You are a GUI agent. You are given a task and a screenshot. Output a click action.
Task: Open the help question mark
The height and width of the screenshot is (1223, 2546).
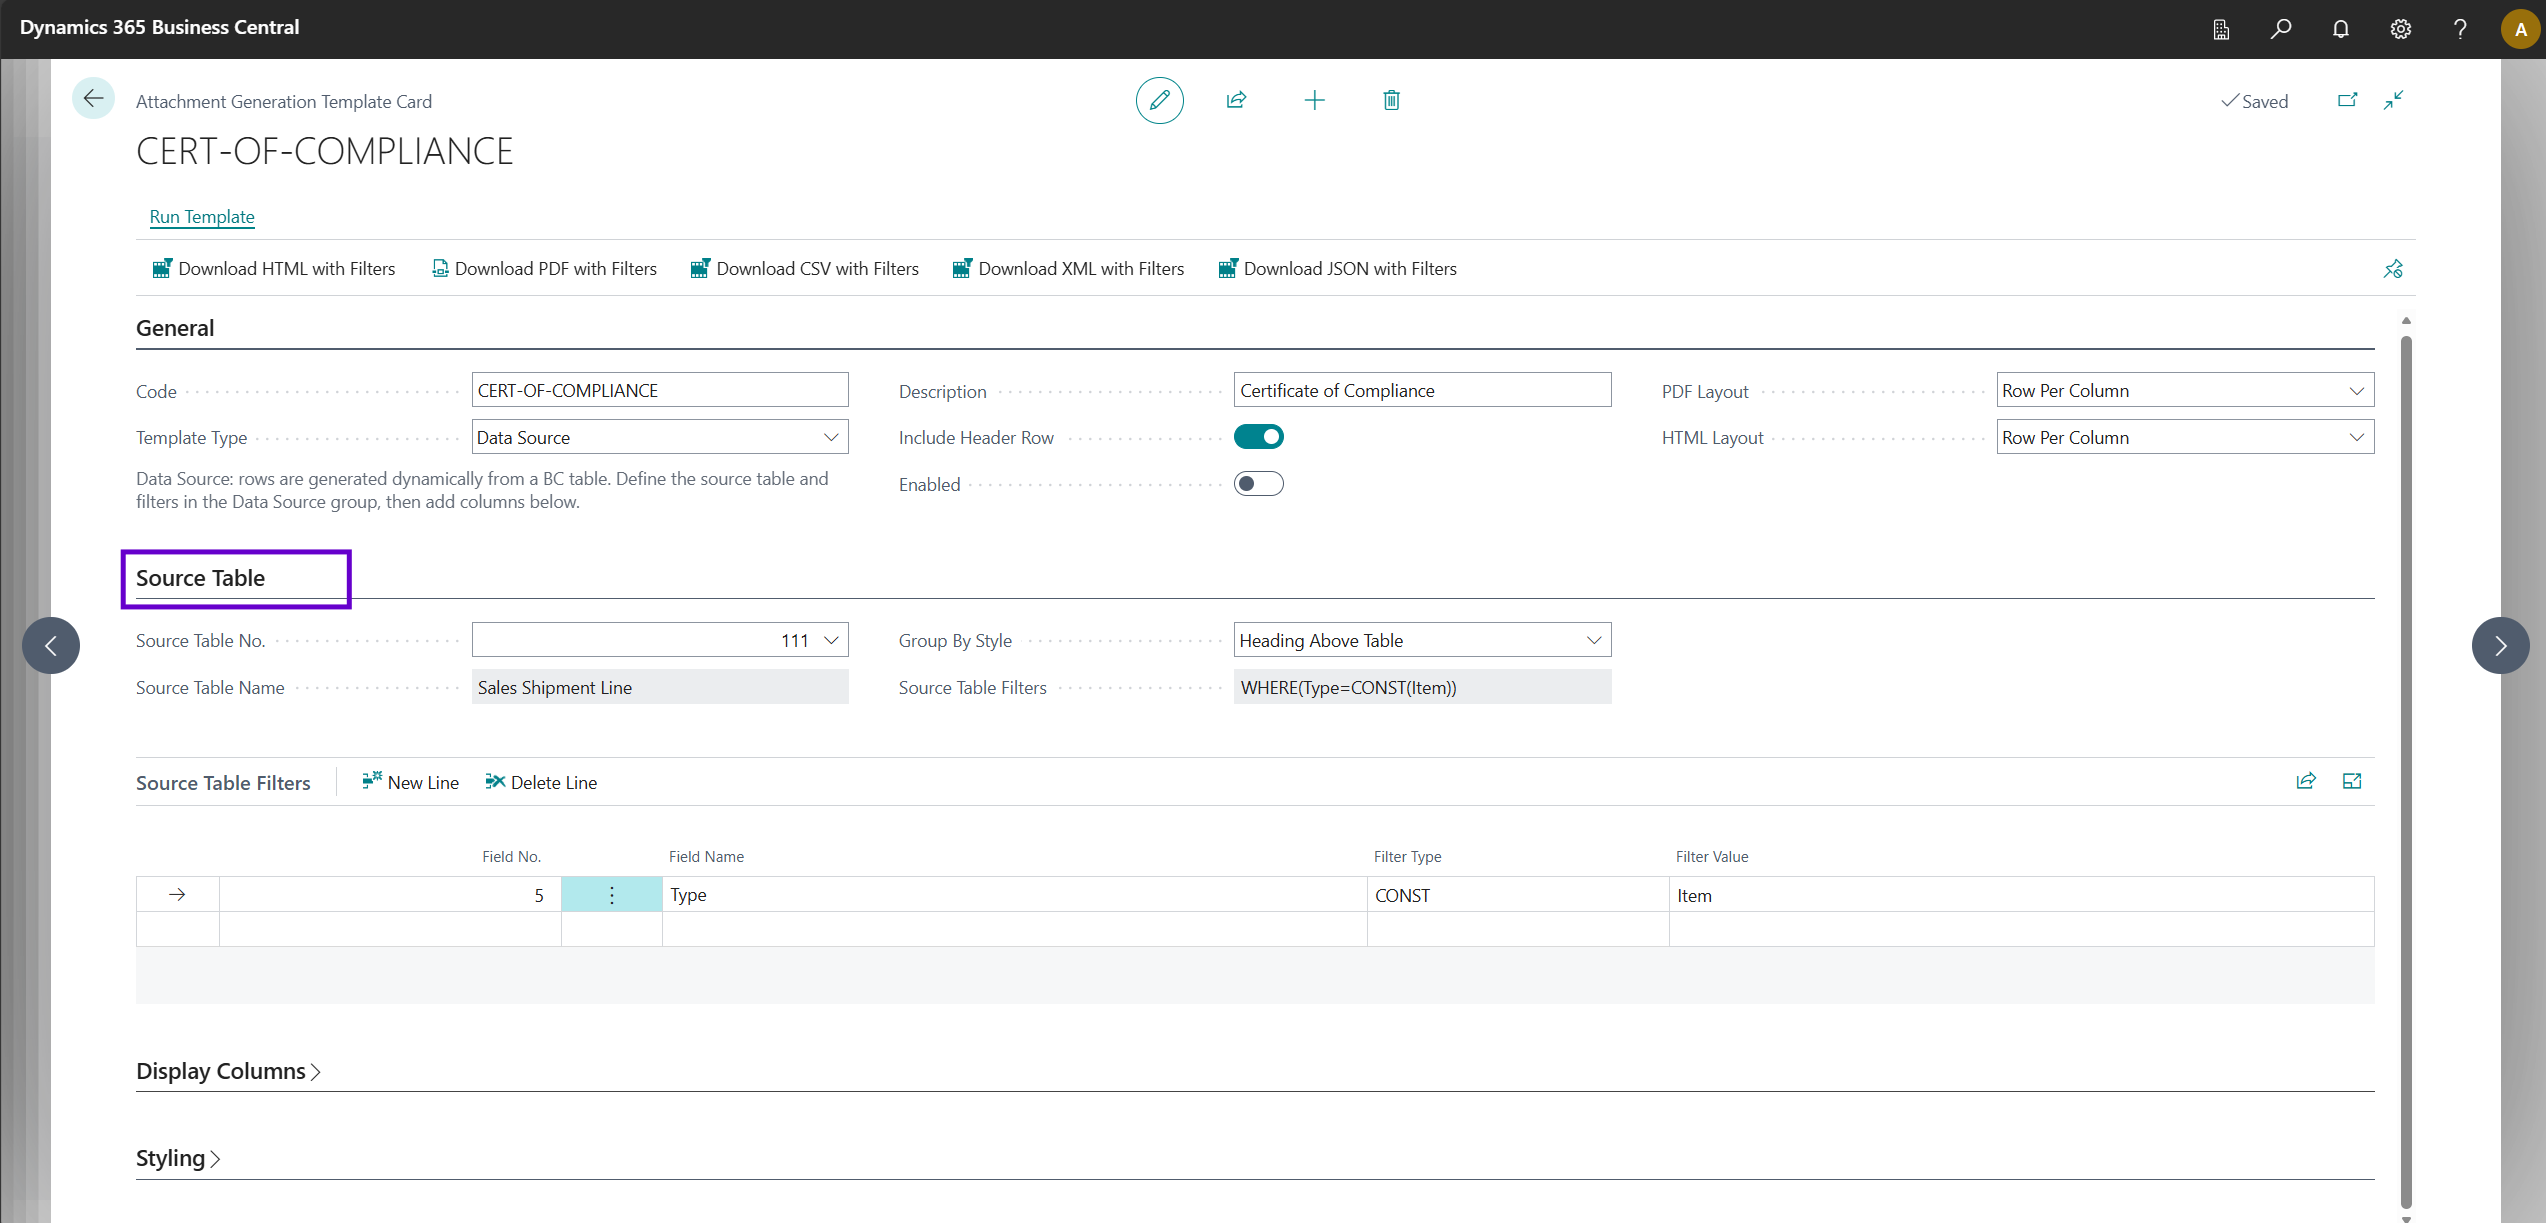coord(2460,29)
